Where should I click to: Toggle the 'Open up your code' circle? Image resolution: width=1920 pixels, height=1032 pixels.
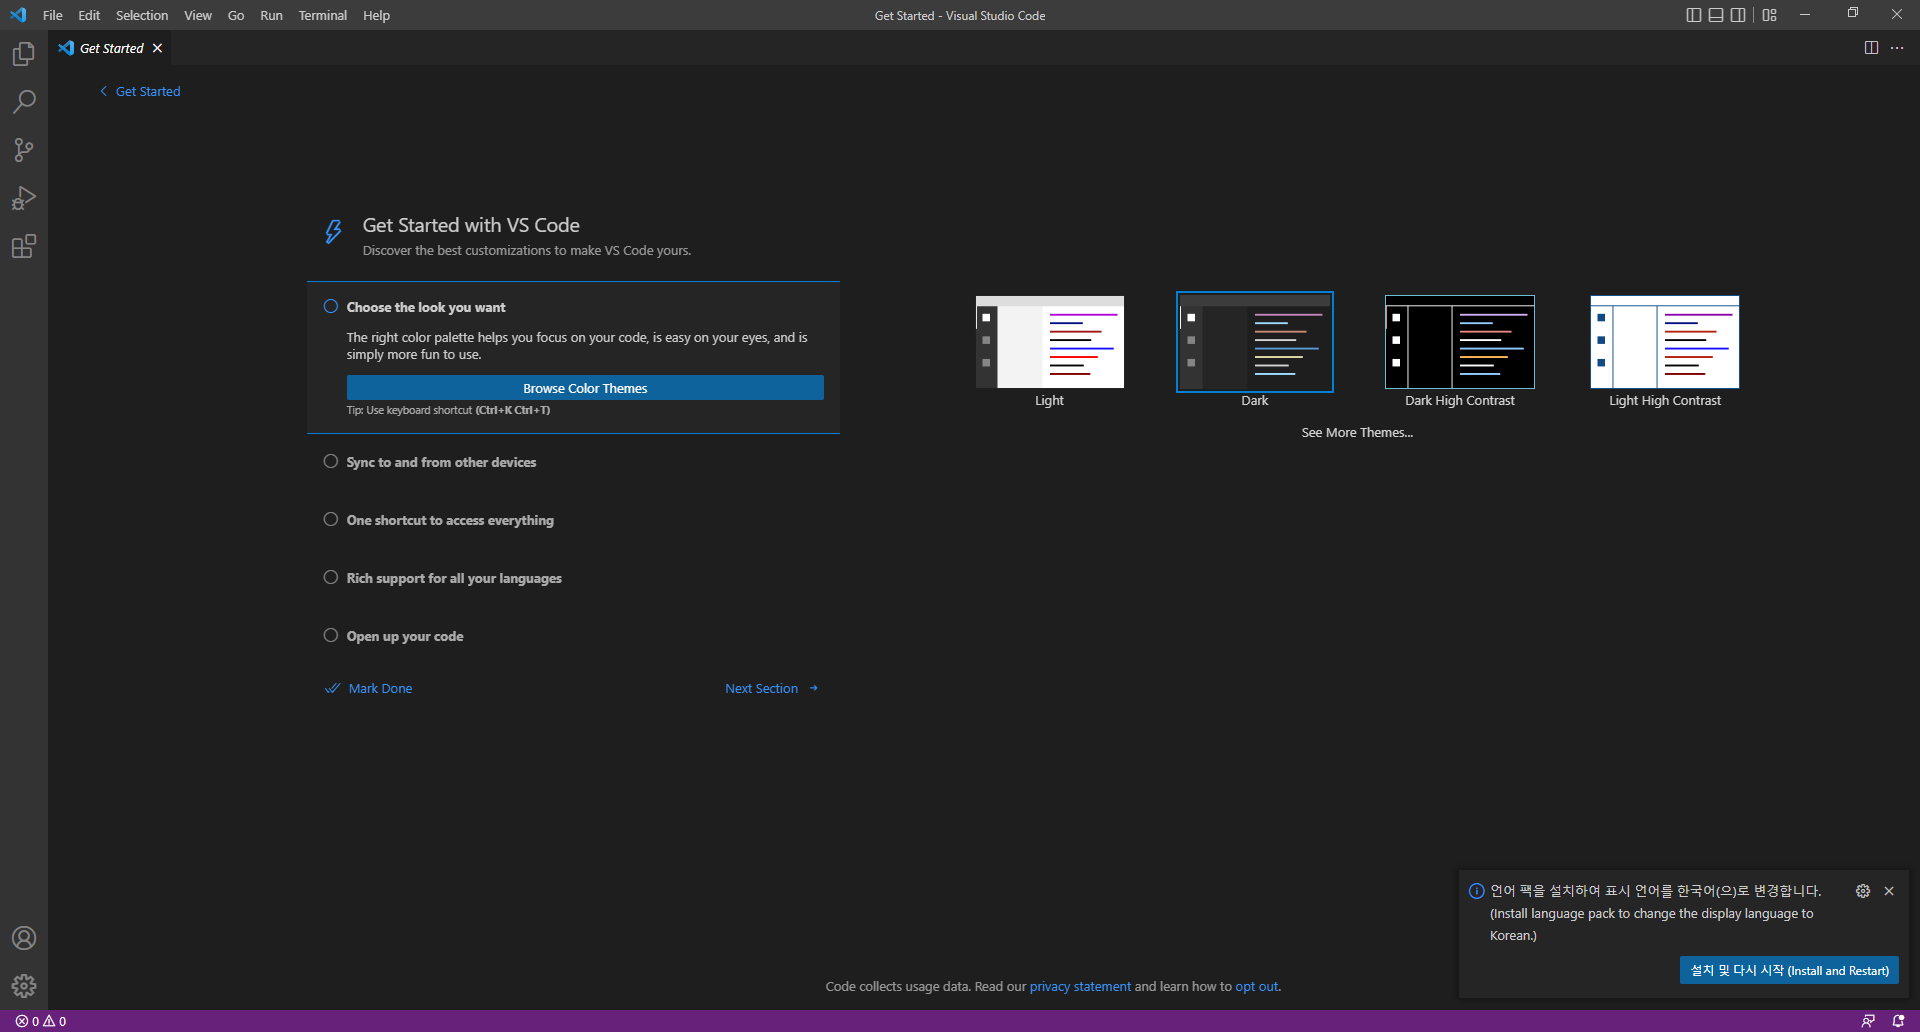coord(331,635)
